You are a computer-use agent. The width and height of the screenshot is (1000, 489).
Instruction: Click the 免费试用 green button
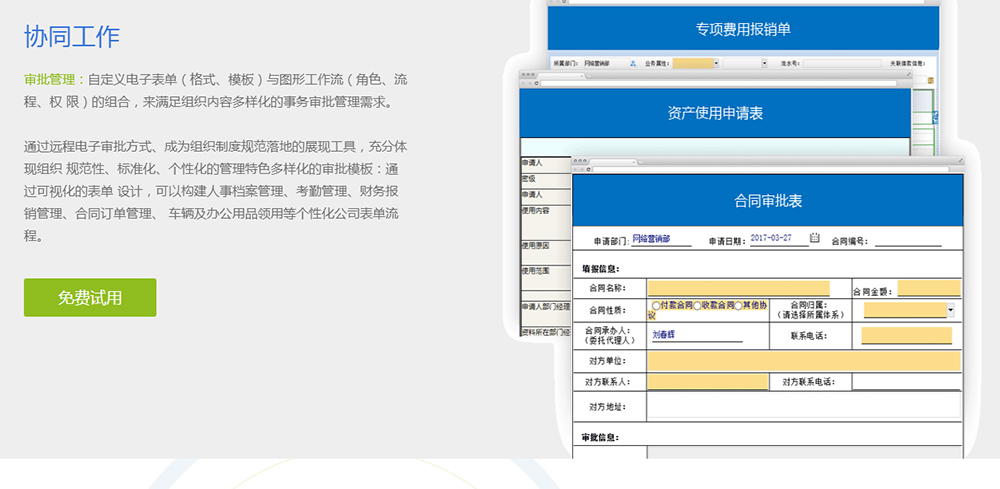click(x=90, y=298)
